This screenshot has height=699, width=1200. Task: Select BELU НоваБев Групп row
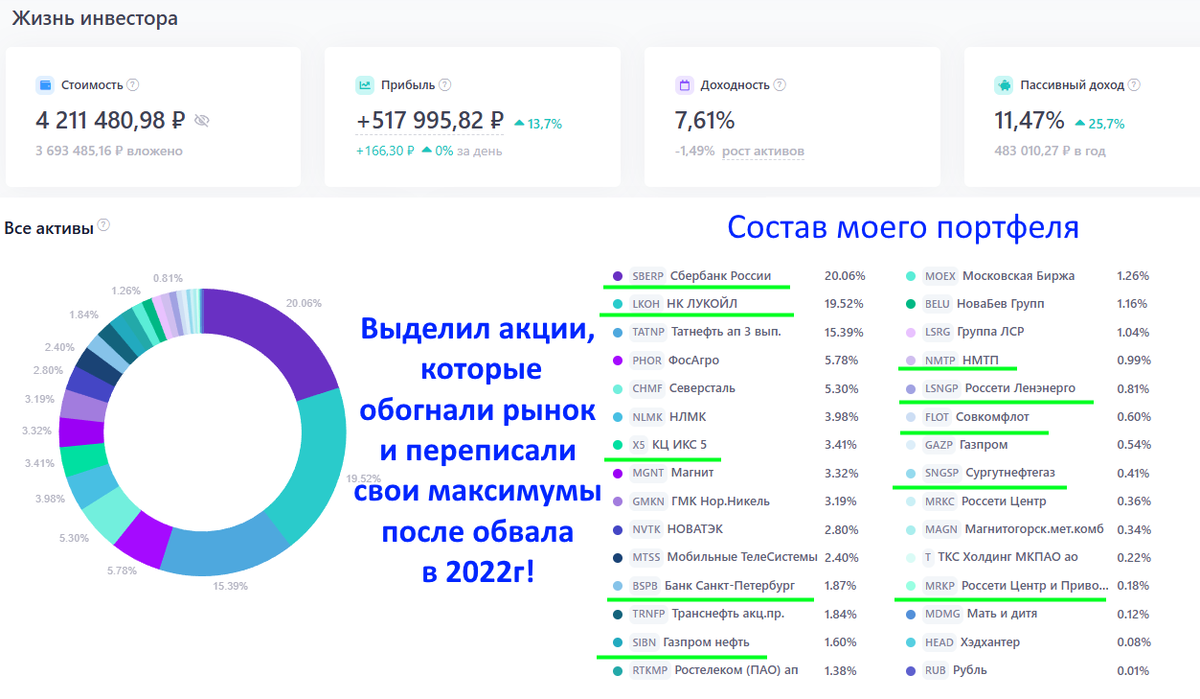(x=1028, y=303)
